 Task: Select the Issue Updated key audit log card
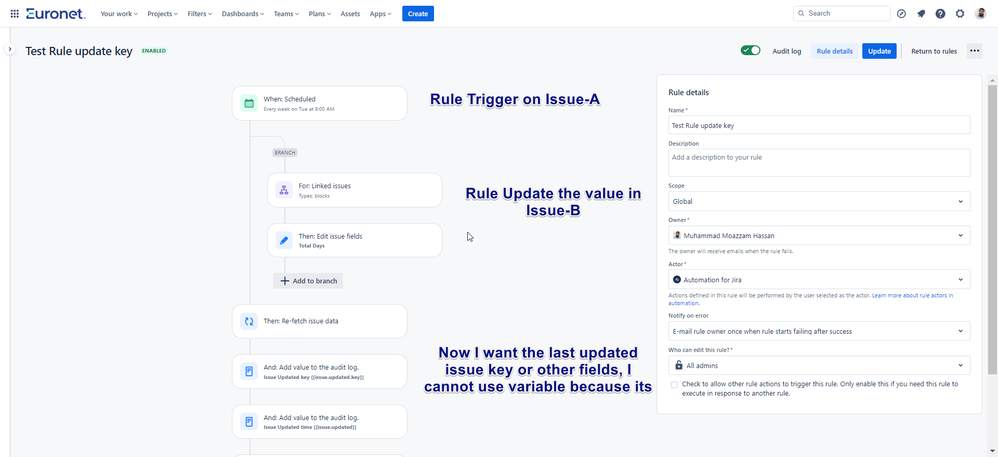point(320,372)
